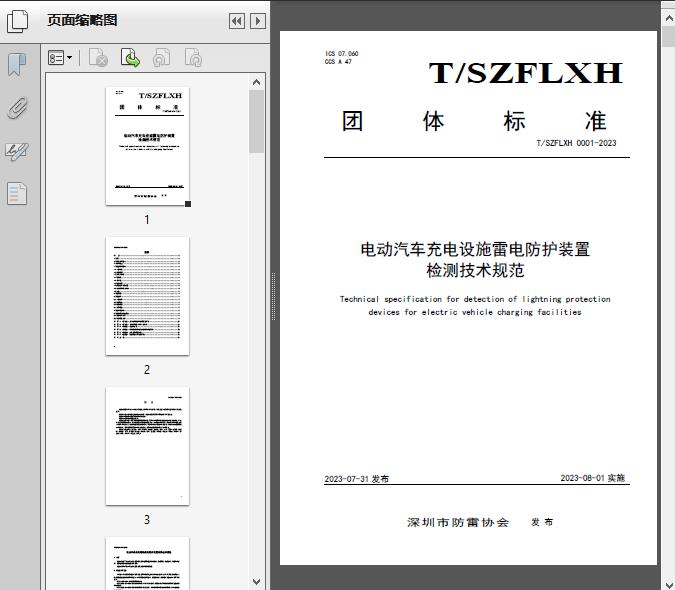This screenshot has height=590, width=675.
Task: Click the 深圳市防雷协会 publisher text
Action: point(458,522)
